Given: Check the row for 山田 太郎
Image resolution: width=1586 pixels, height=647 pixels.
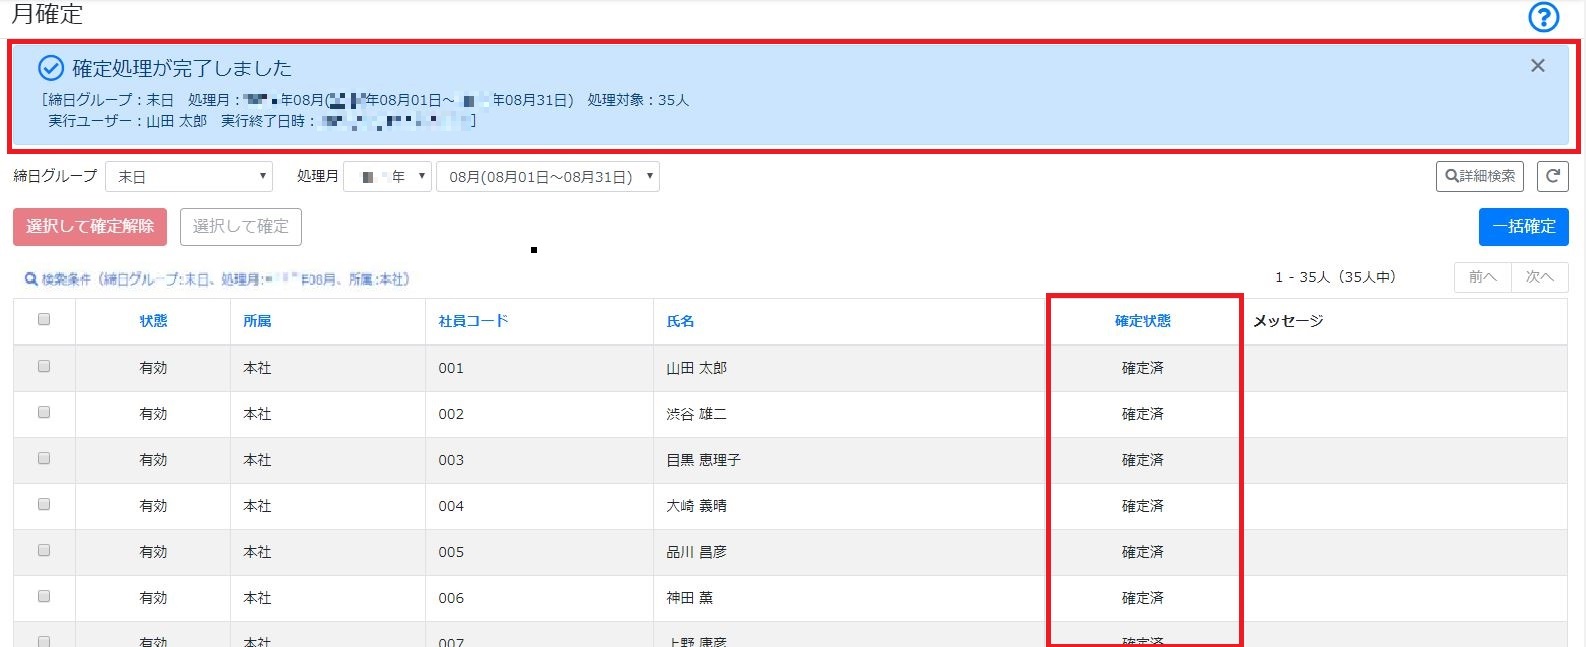Looking at the screenshot, I should (x=44, y=367).
